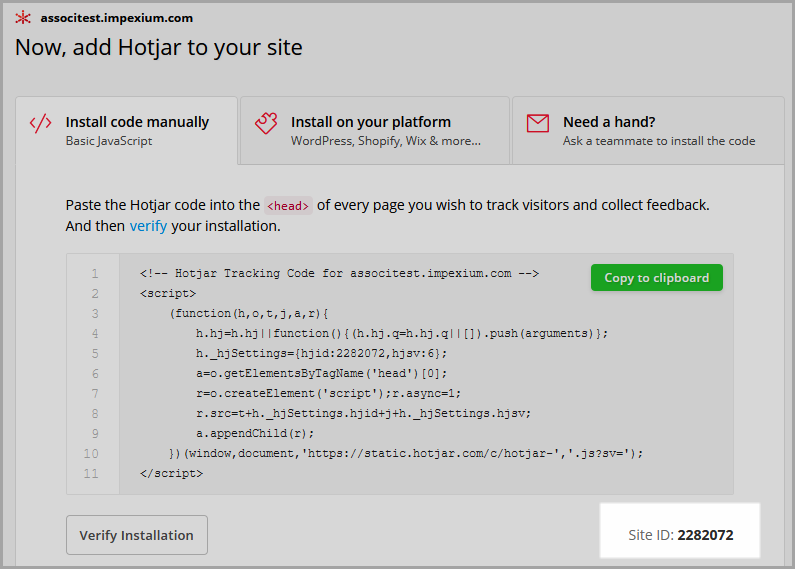Click line number 1 in code gutter
795x569 pixels.
[x=95, y=274]
